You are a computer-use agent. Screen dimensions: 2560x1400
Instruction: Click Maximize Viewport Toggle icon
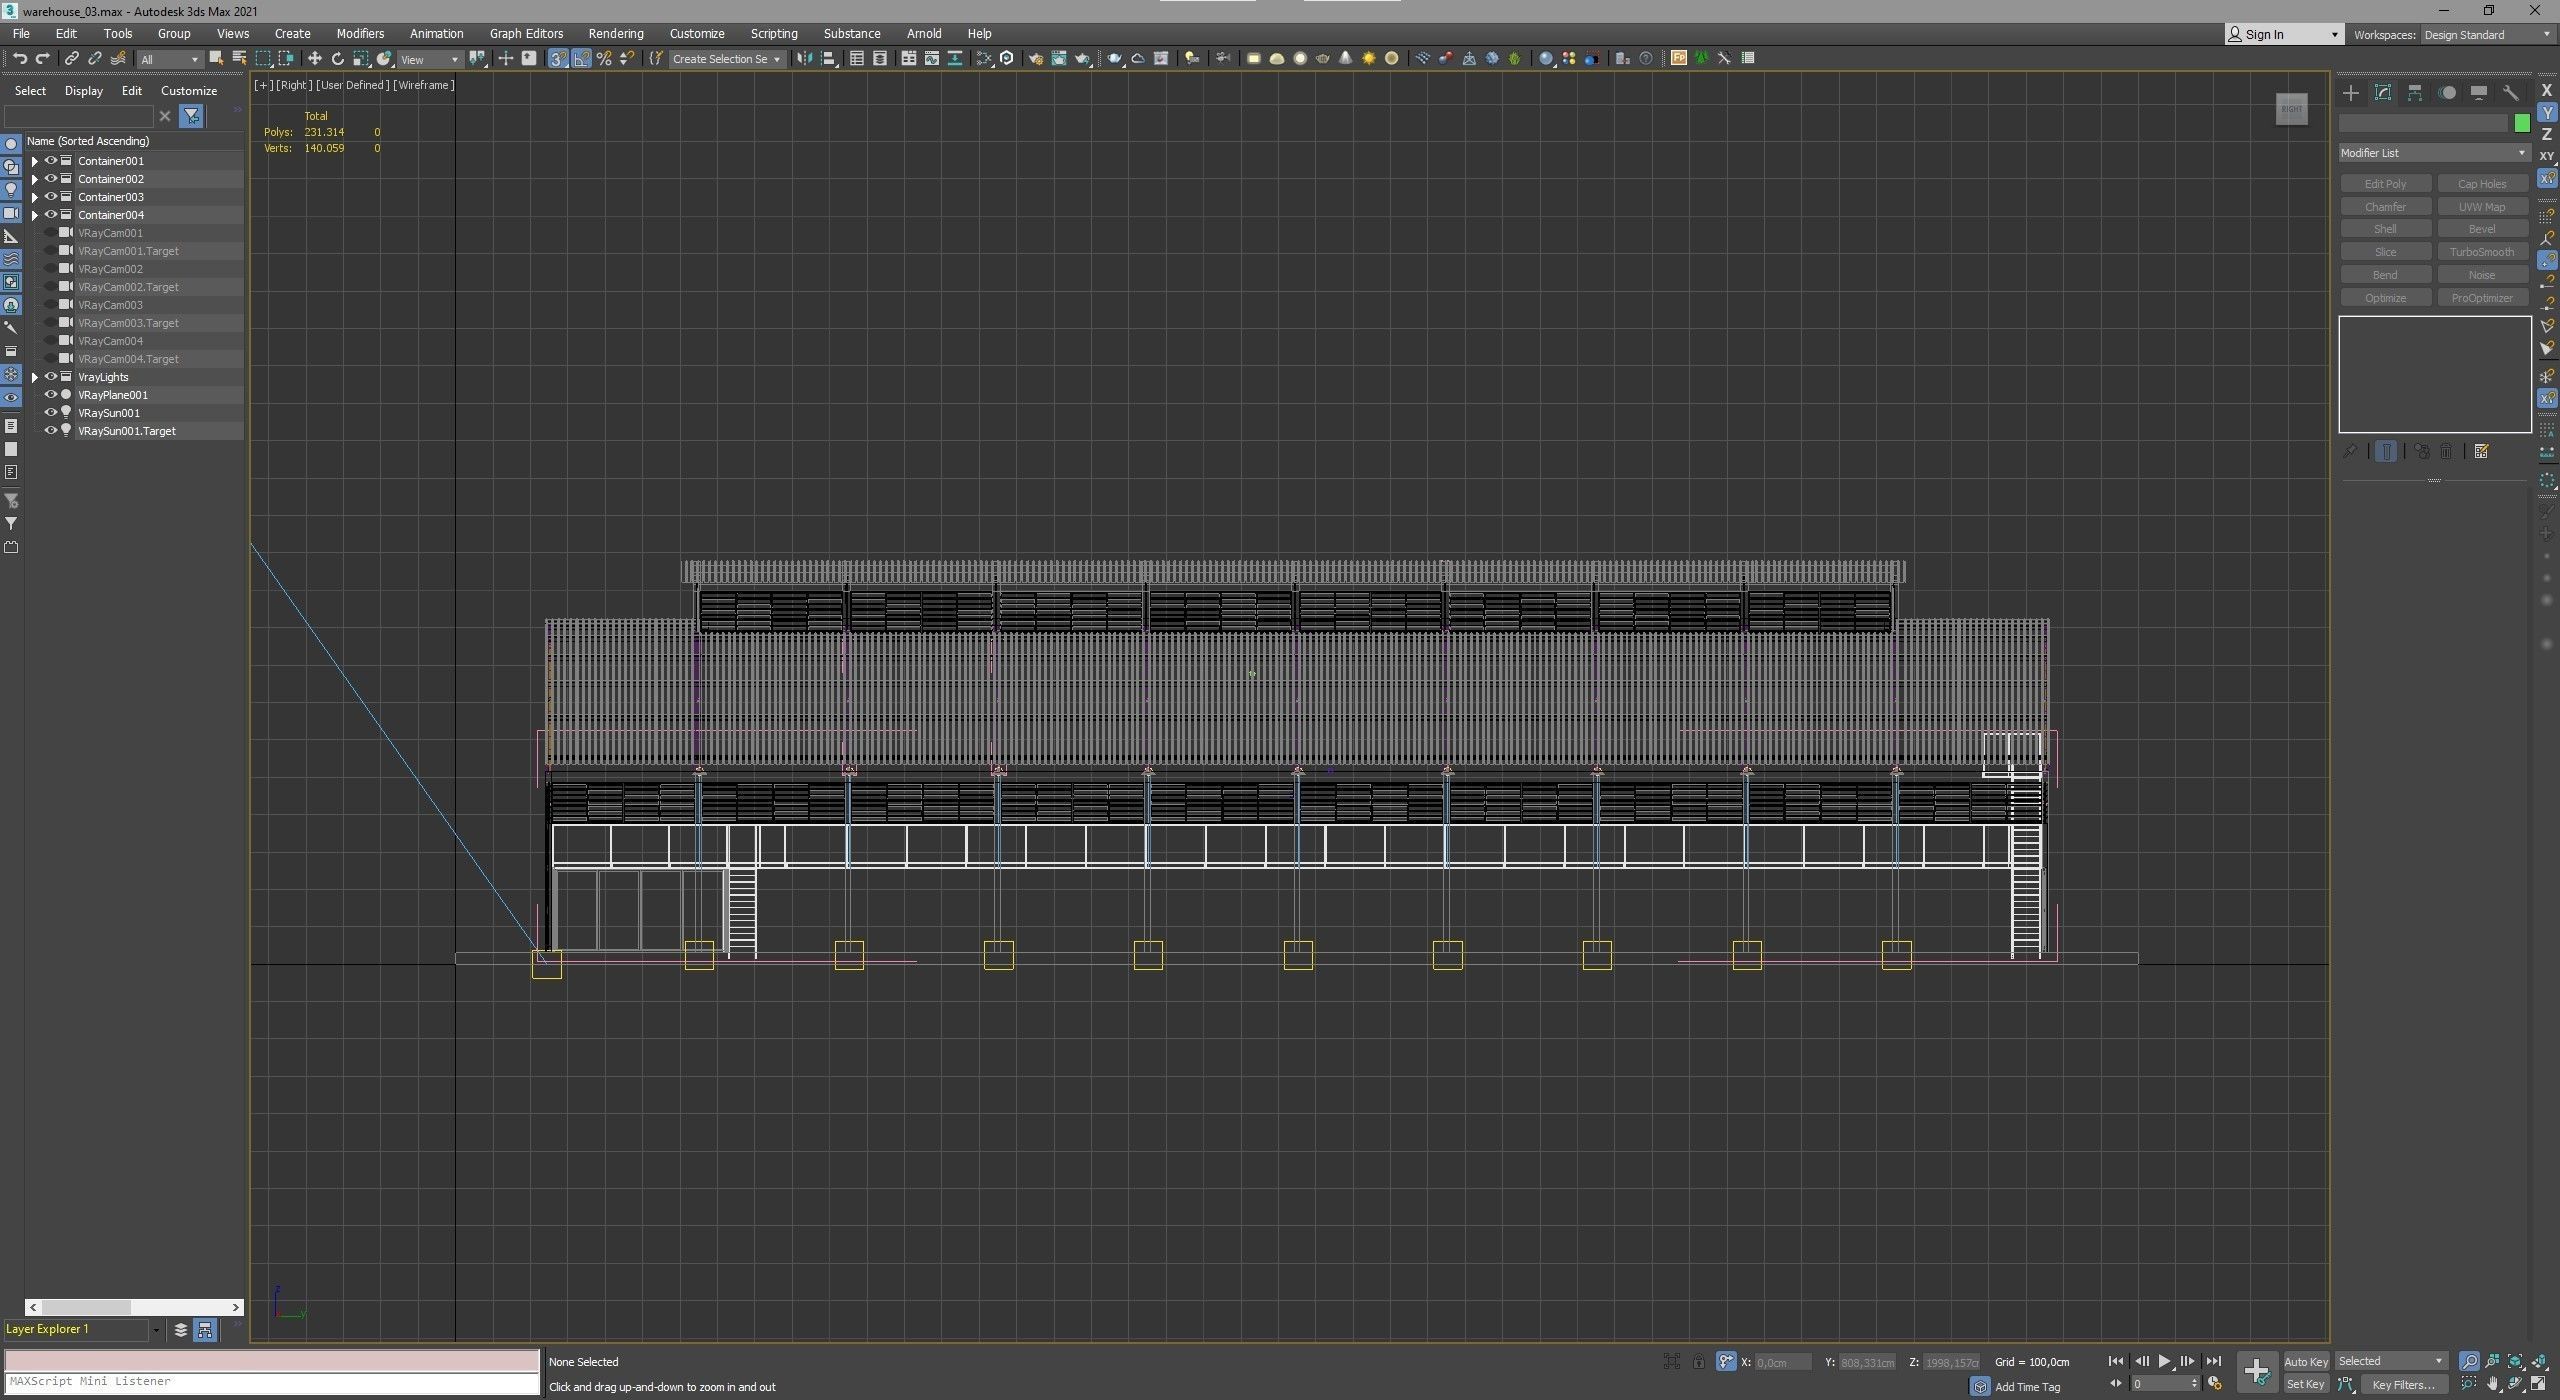tap(2538, 1384)
